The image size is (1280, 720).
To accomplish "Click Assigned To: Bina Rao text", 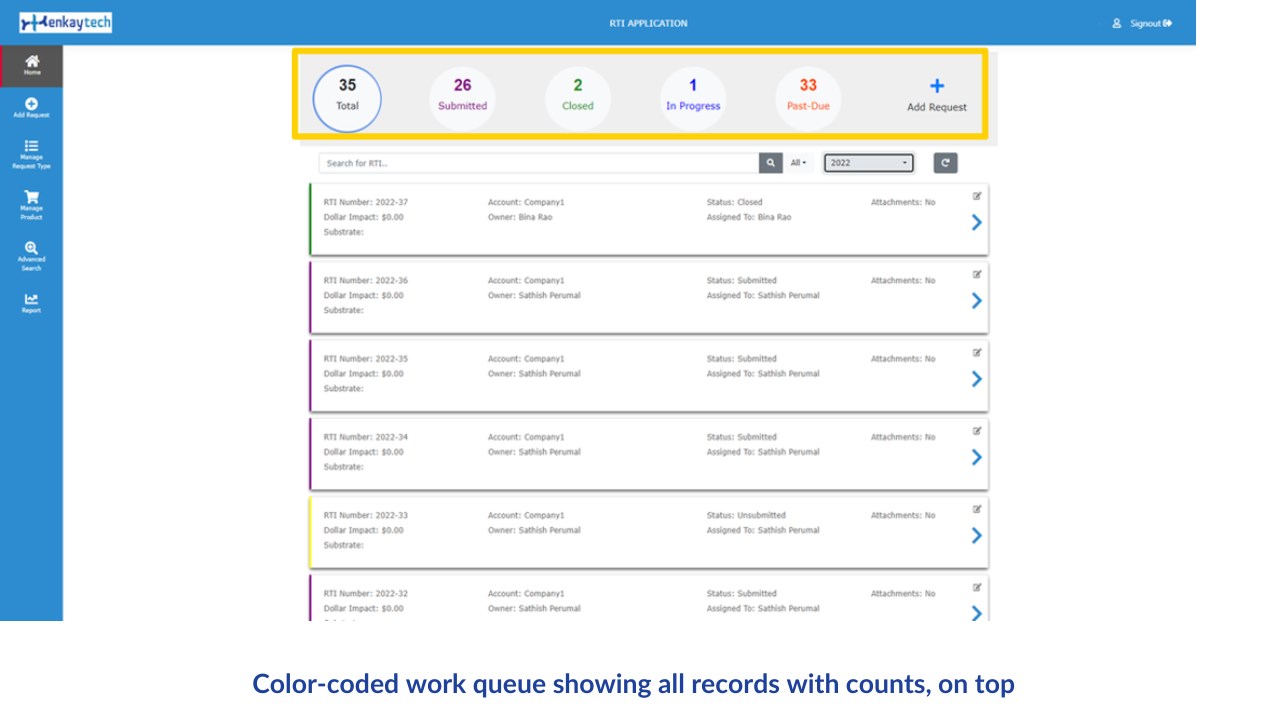I will [749, 217].
